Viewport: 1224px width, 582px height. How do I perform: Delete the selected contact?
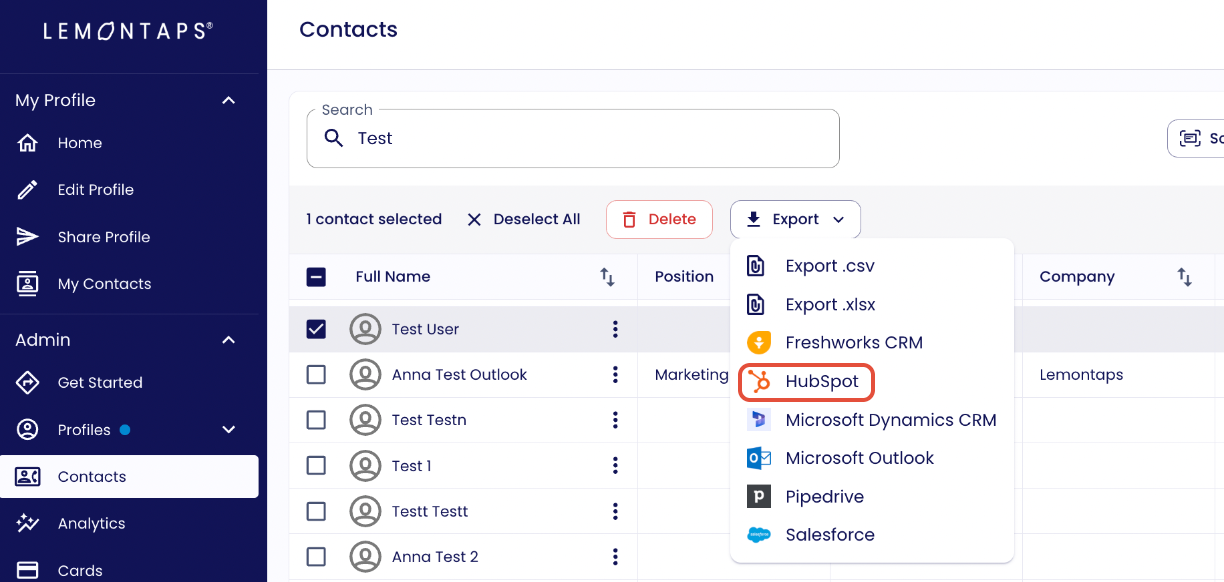(659, 219)
